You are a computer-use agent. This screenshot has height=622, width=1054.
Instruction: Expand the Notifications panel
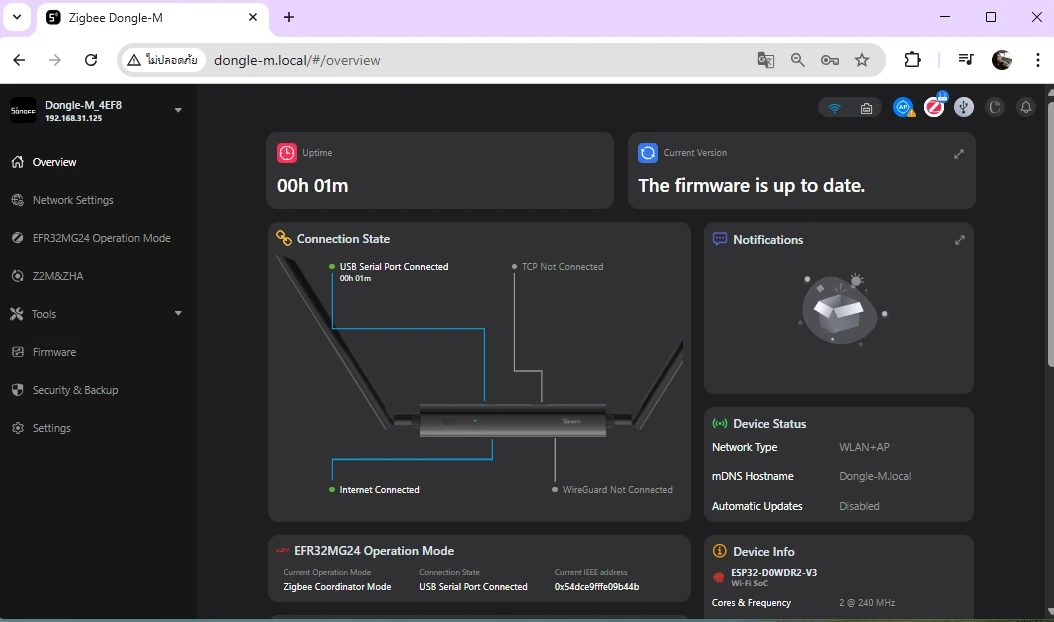(x=959, y=240)
